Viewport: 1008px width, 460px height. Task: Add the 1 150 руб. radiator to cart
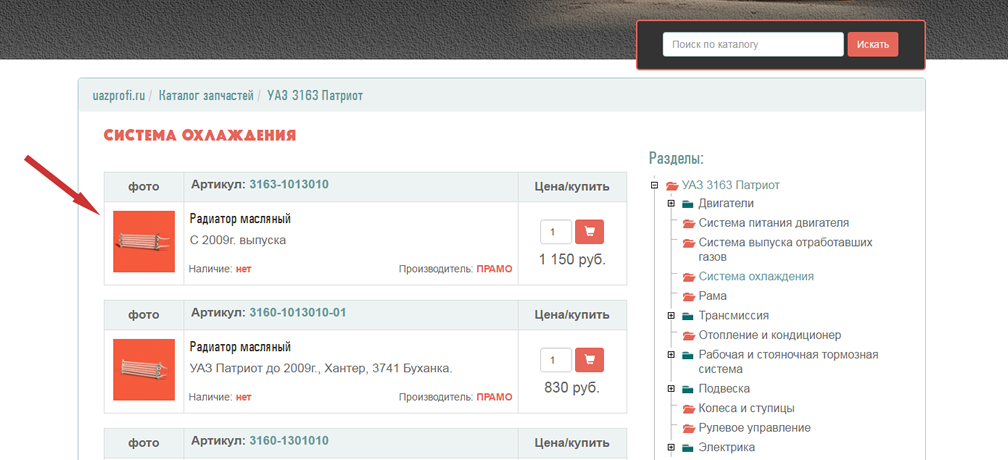click(x=590, y=232)
